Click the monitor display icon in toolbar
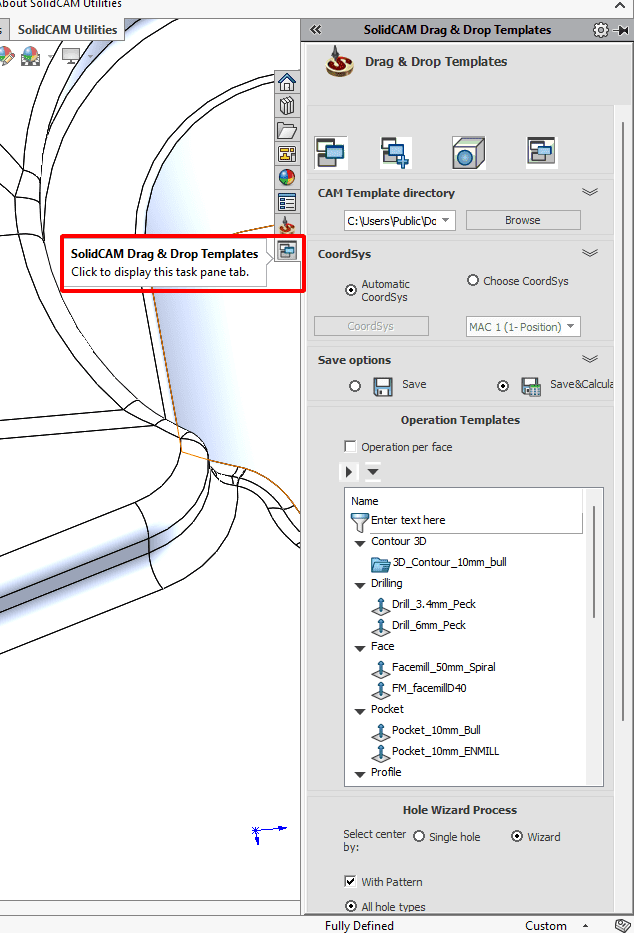This screenshot has width=634, height=933. [71, 57]
